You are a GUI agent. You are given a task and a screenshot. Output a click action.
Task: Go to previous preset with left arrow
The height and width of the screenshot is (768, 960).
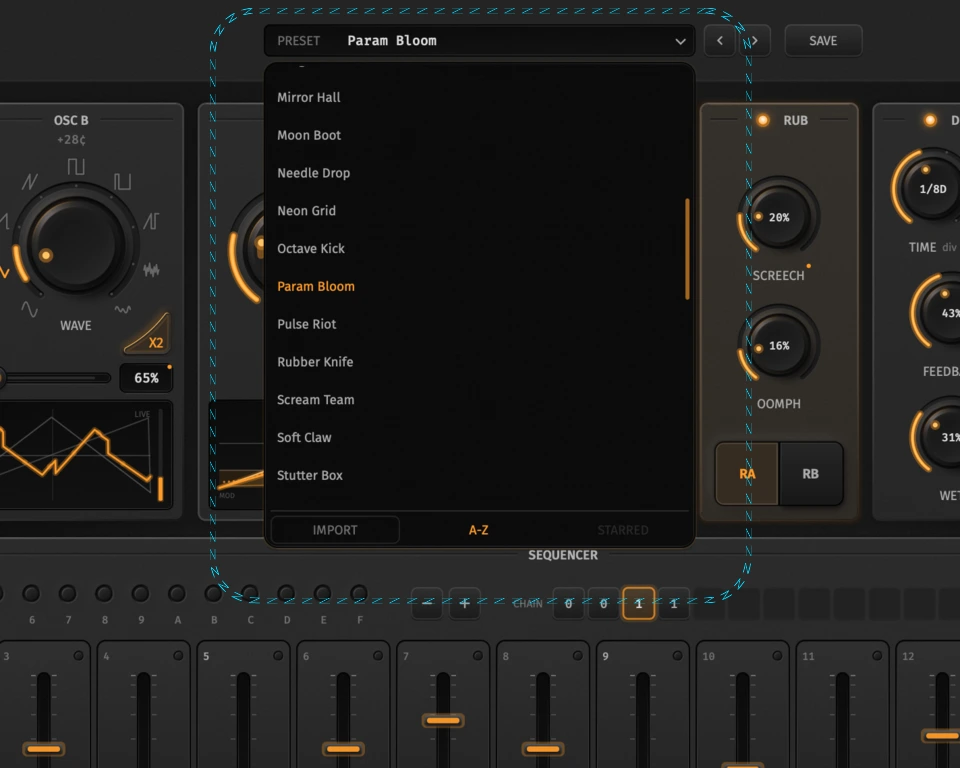(x=719, y=40)
